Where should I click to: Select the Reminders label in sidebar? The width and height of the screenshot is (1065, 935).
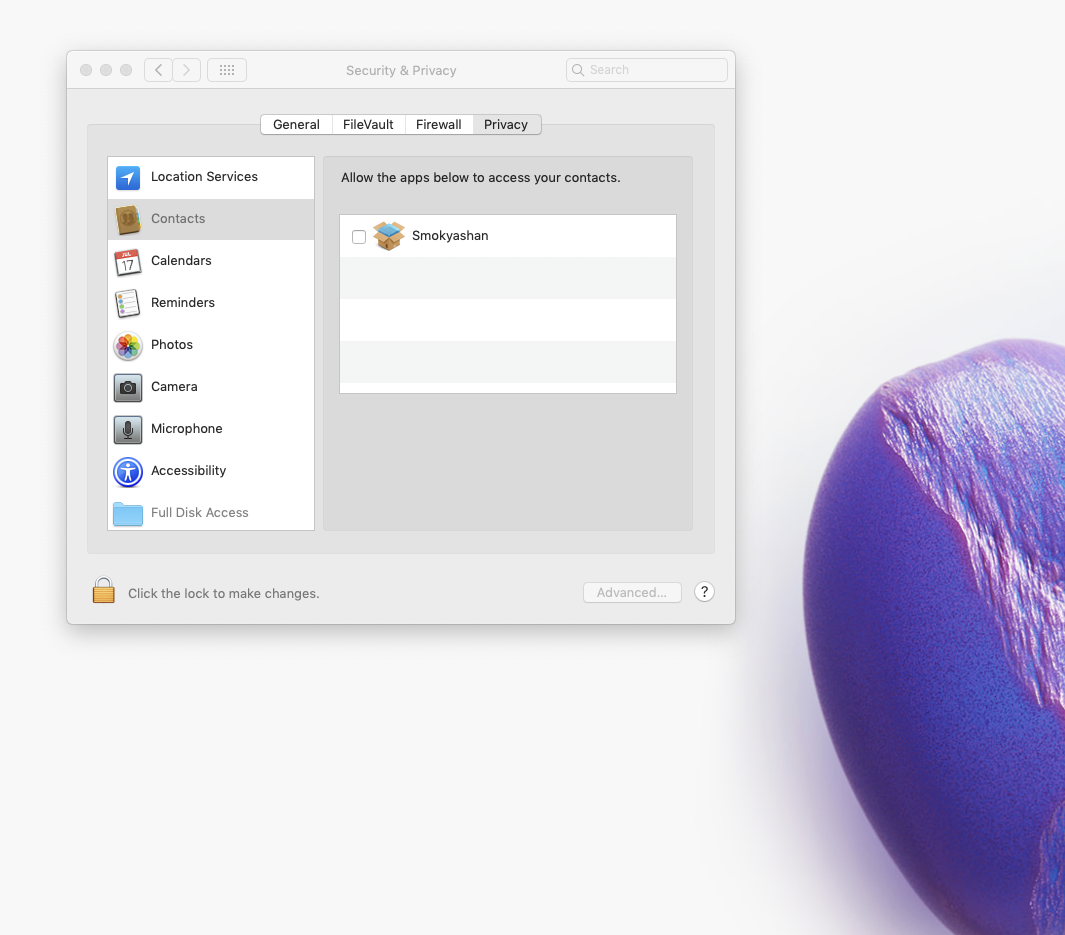pyautogui.click(x=183, y=303)
